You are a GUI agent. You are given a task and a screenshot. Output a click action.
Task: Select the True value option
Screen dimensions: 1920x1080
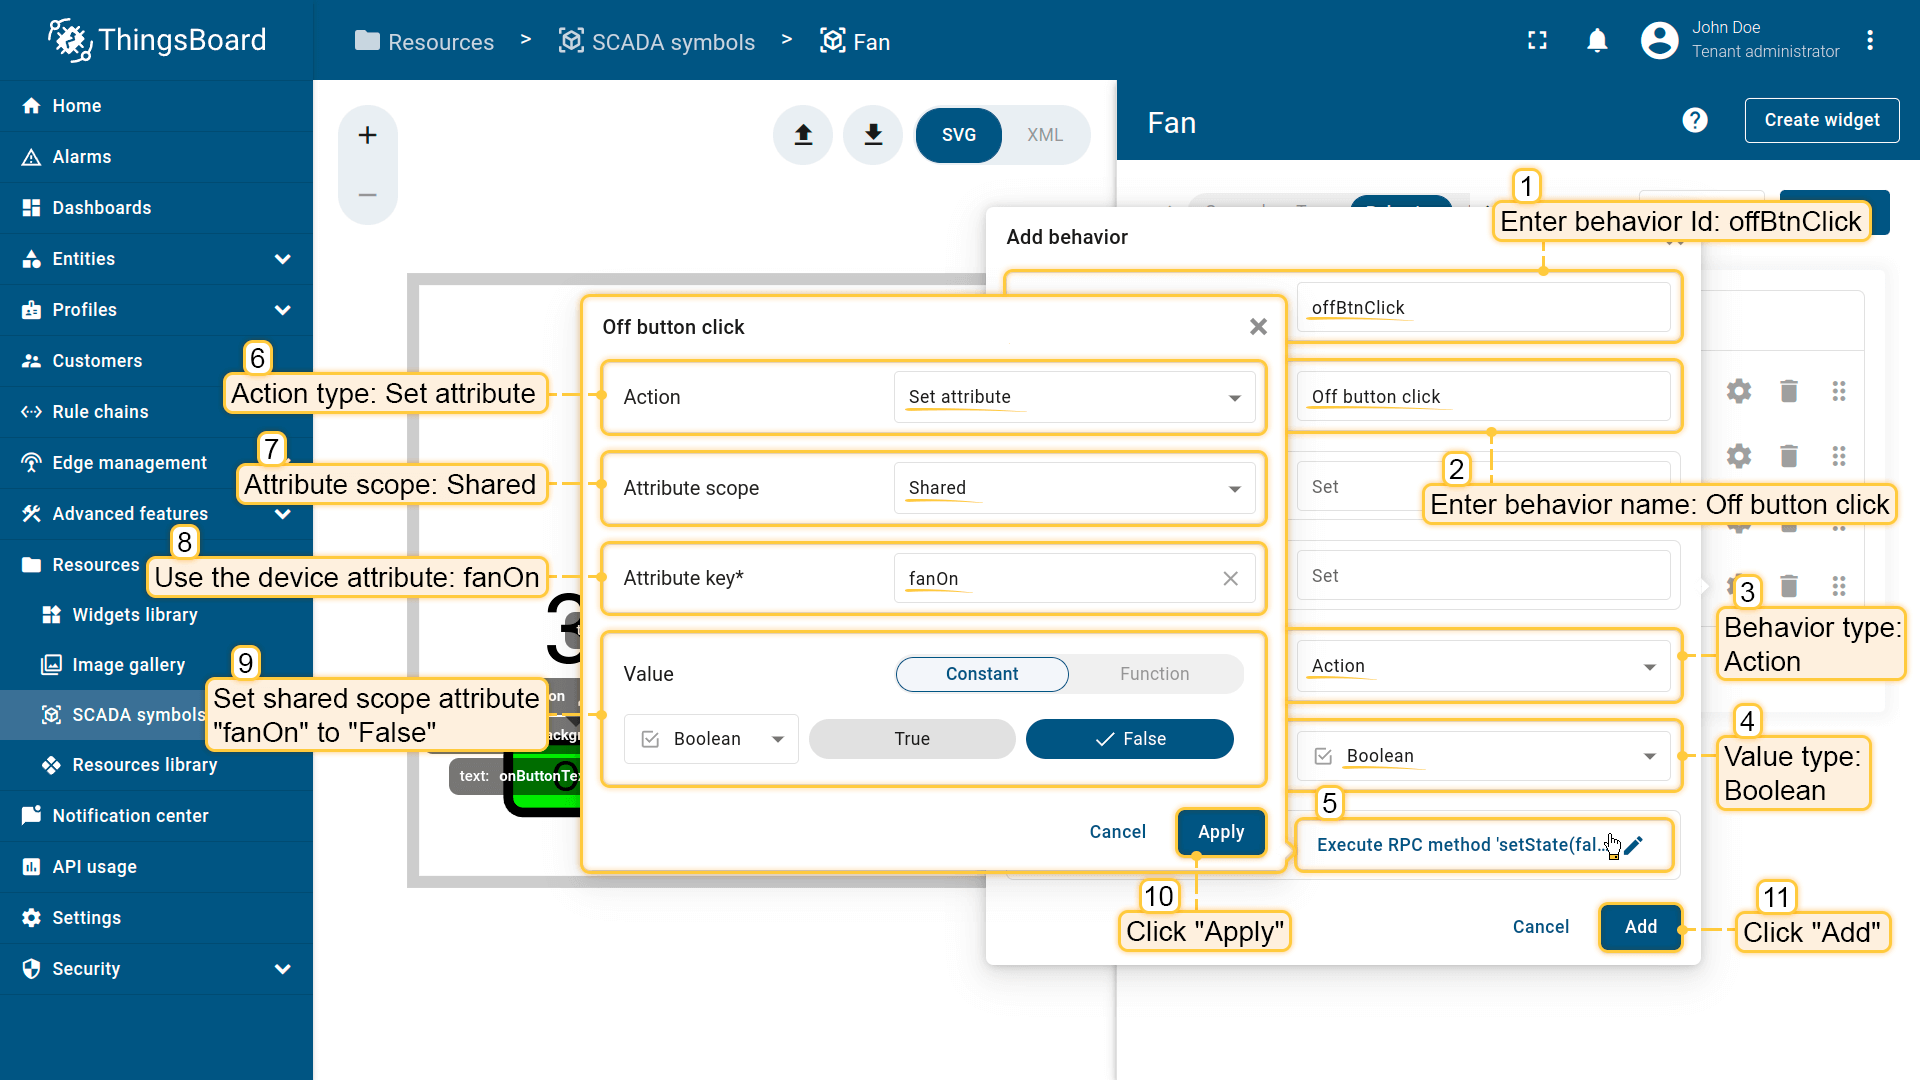pyautogui.click(x=911, y=739)
